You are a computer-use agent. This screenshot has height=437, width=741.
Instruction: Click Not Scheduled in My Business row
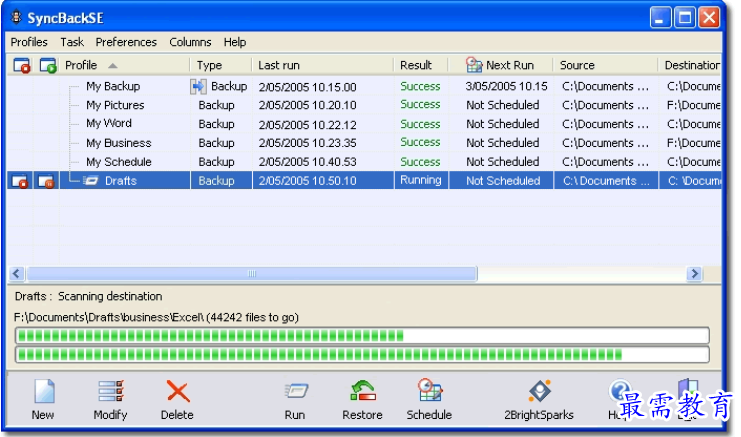502,143
